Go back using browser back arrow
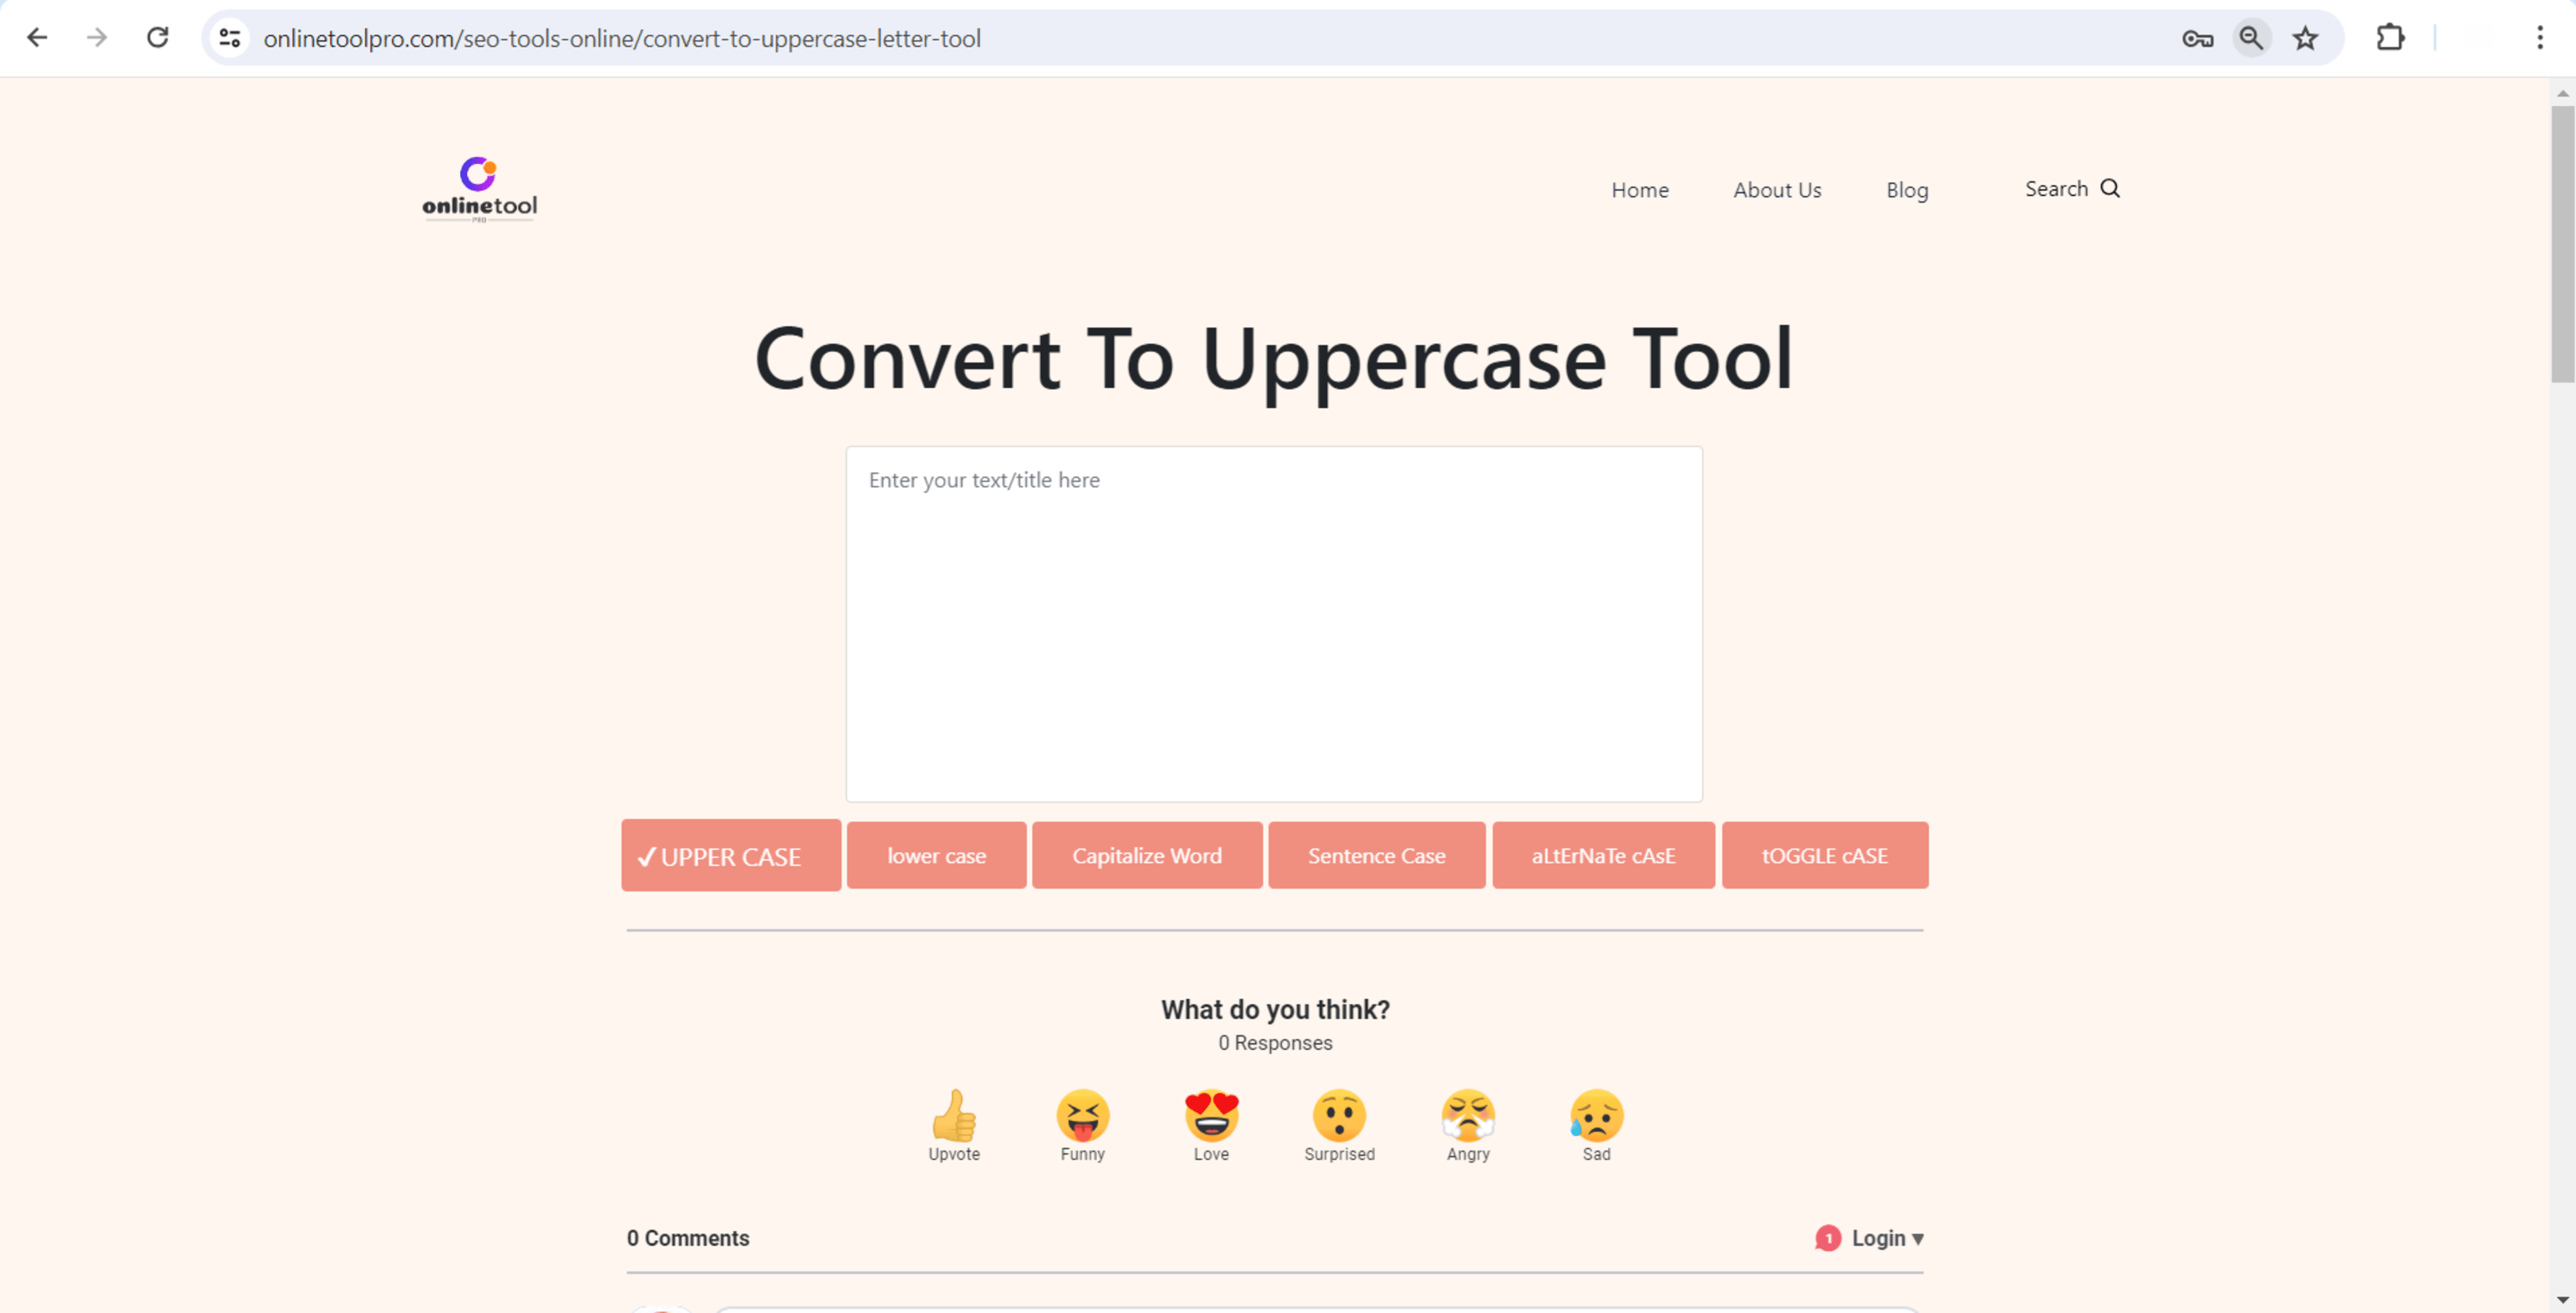The width and height of the screenshot is (2576, 1313). click(x=37, y=38)
